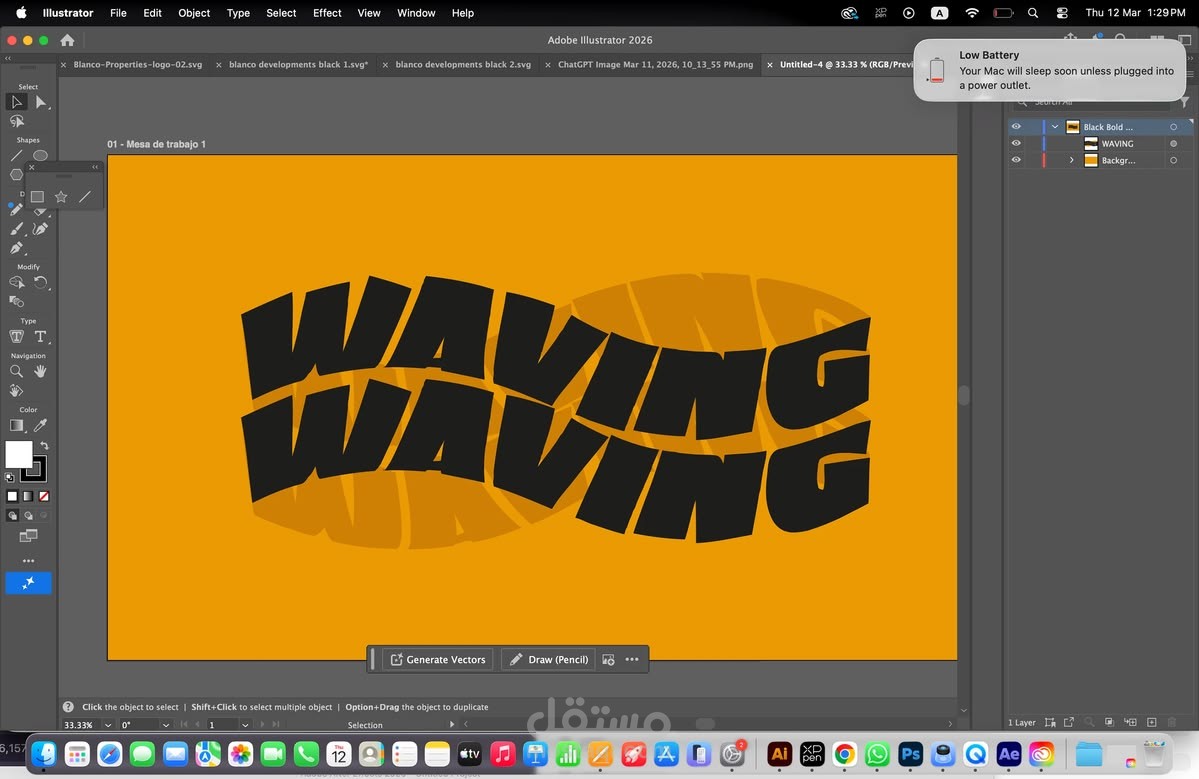Open zoom level 33.33% dropdown

(x=108, y=725)
